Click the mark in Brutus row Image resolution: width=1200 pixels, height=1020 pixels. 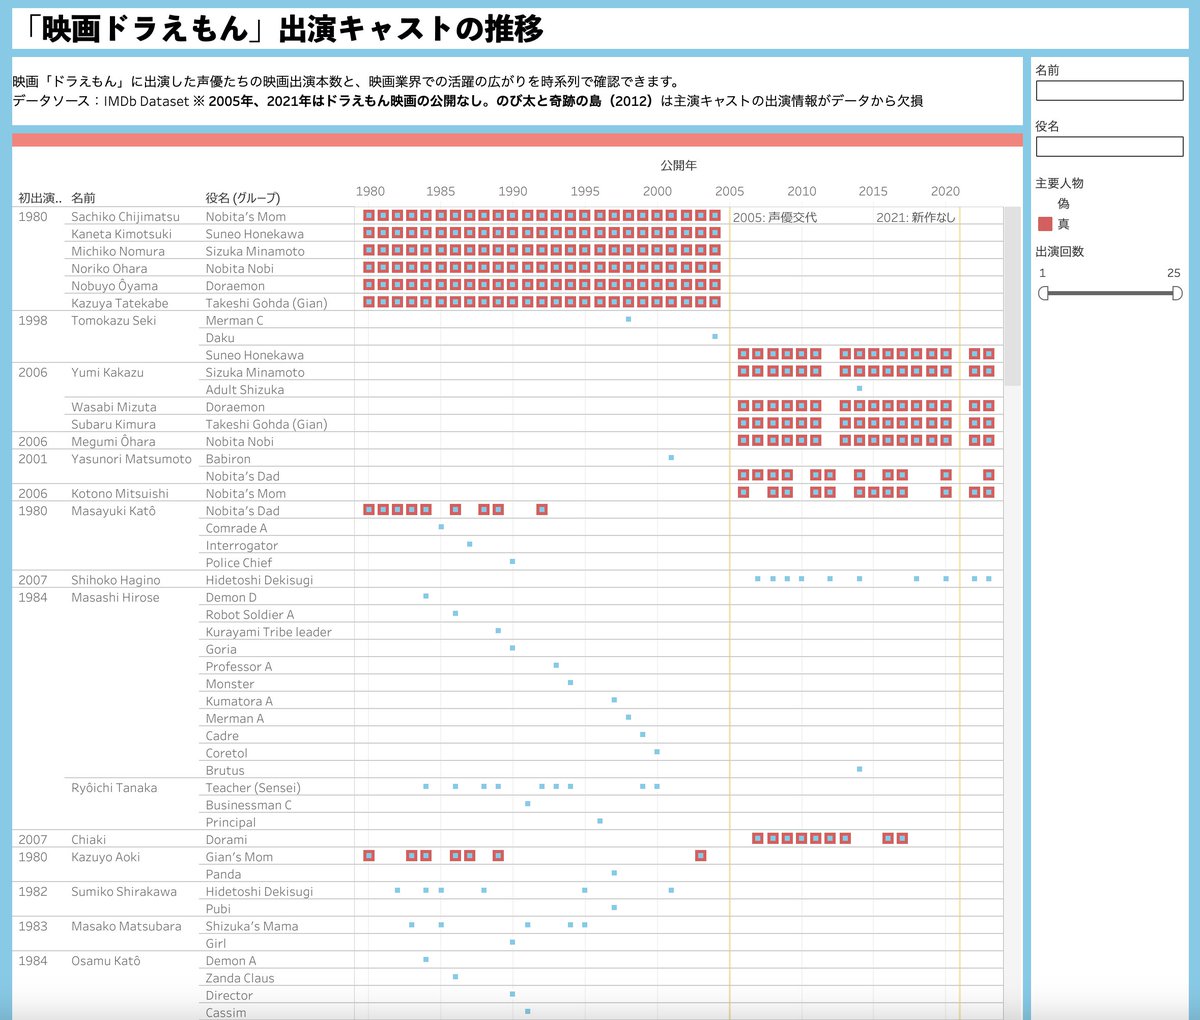(x=859, y=769)
